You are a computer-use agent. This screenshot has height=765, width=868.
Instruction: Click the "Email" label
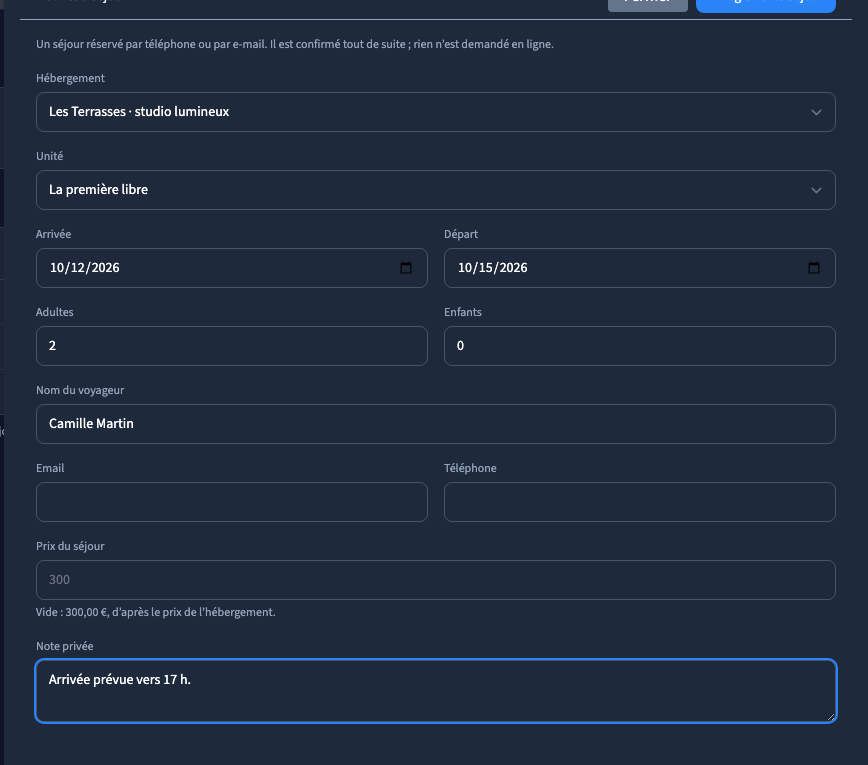pyautogui.click(x=50, y=468)
